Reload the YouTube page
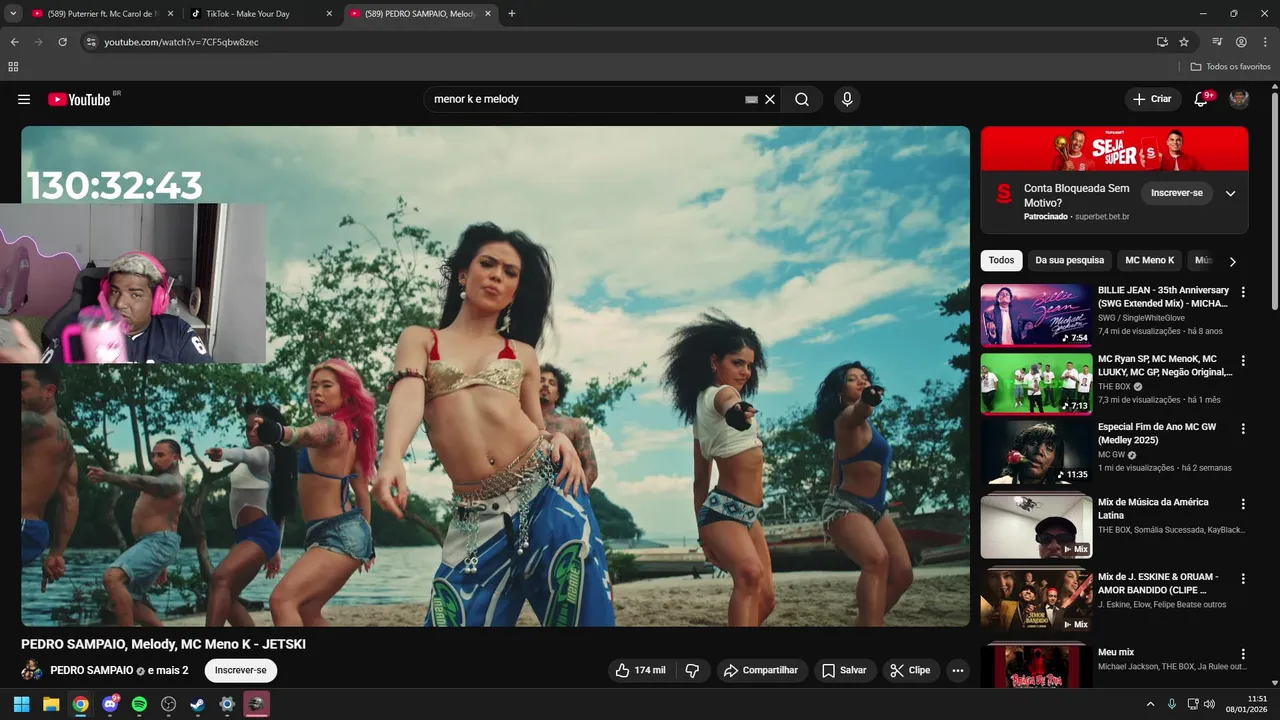The image size is (1280, 720). 62,42
